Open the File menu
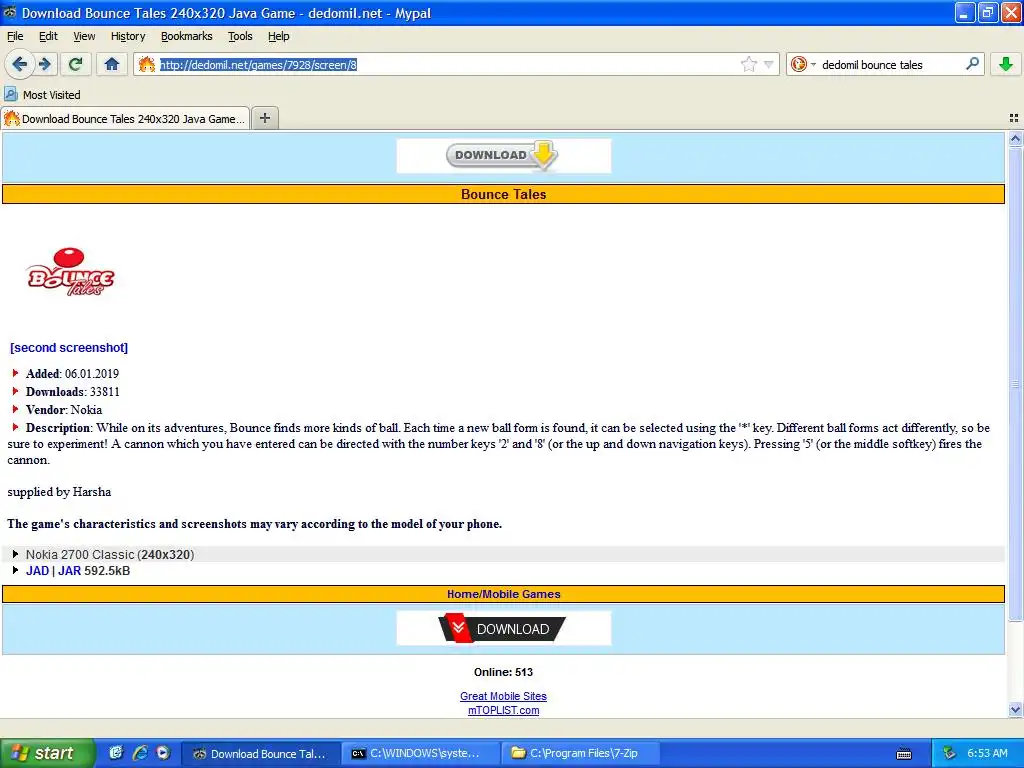Image resolution: width=1024 pixels, height=768 pixels. [x=15, y=36]
